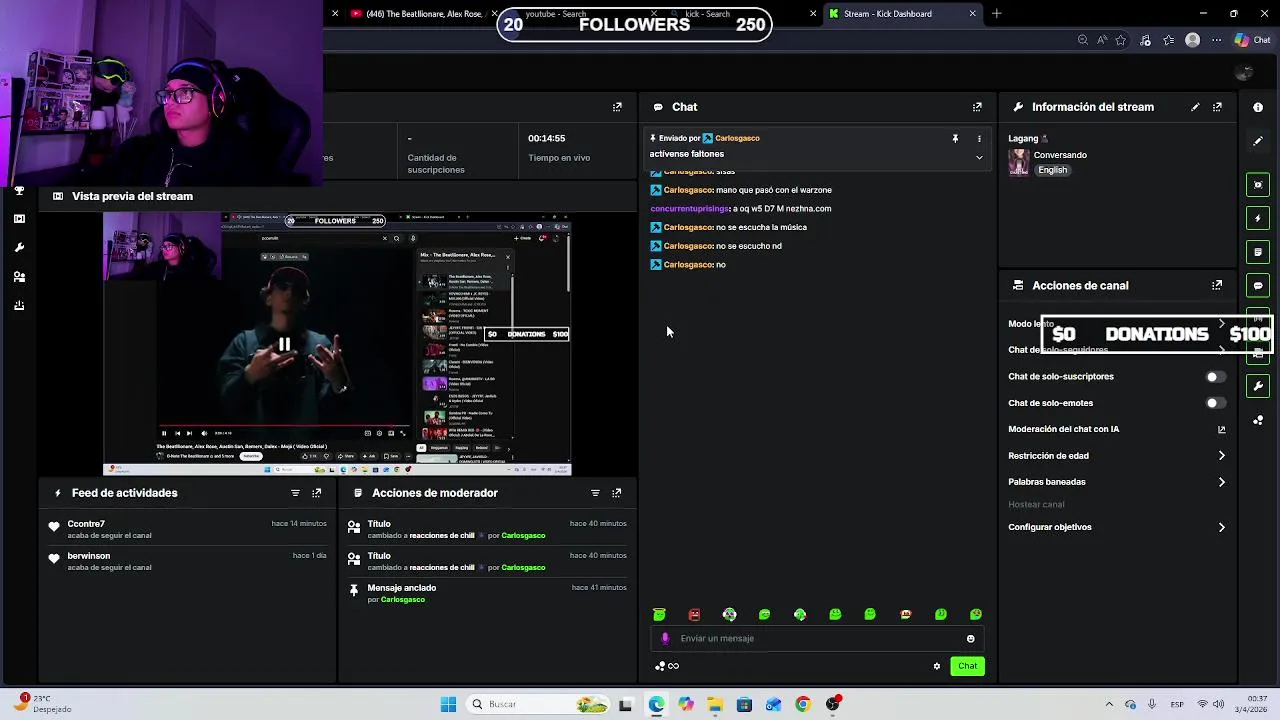The image size is (1280, 720).
Task: Open Carlosgasco profile in pinned message
Action: [x=737, y=138]
